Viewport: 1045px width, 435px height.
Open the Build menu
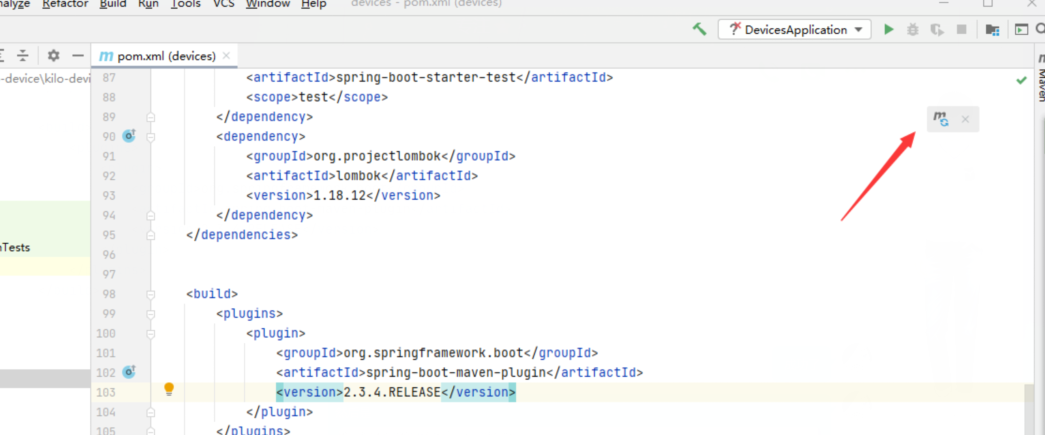pos(113,4)
